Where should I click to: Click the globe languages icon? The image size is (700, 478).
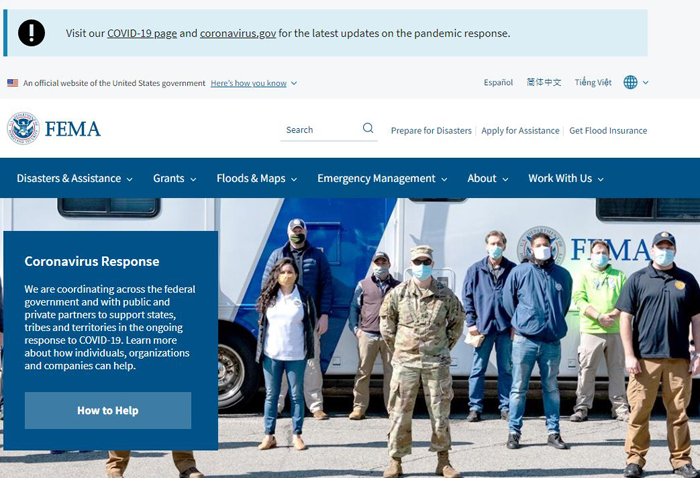pos(630,82)
